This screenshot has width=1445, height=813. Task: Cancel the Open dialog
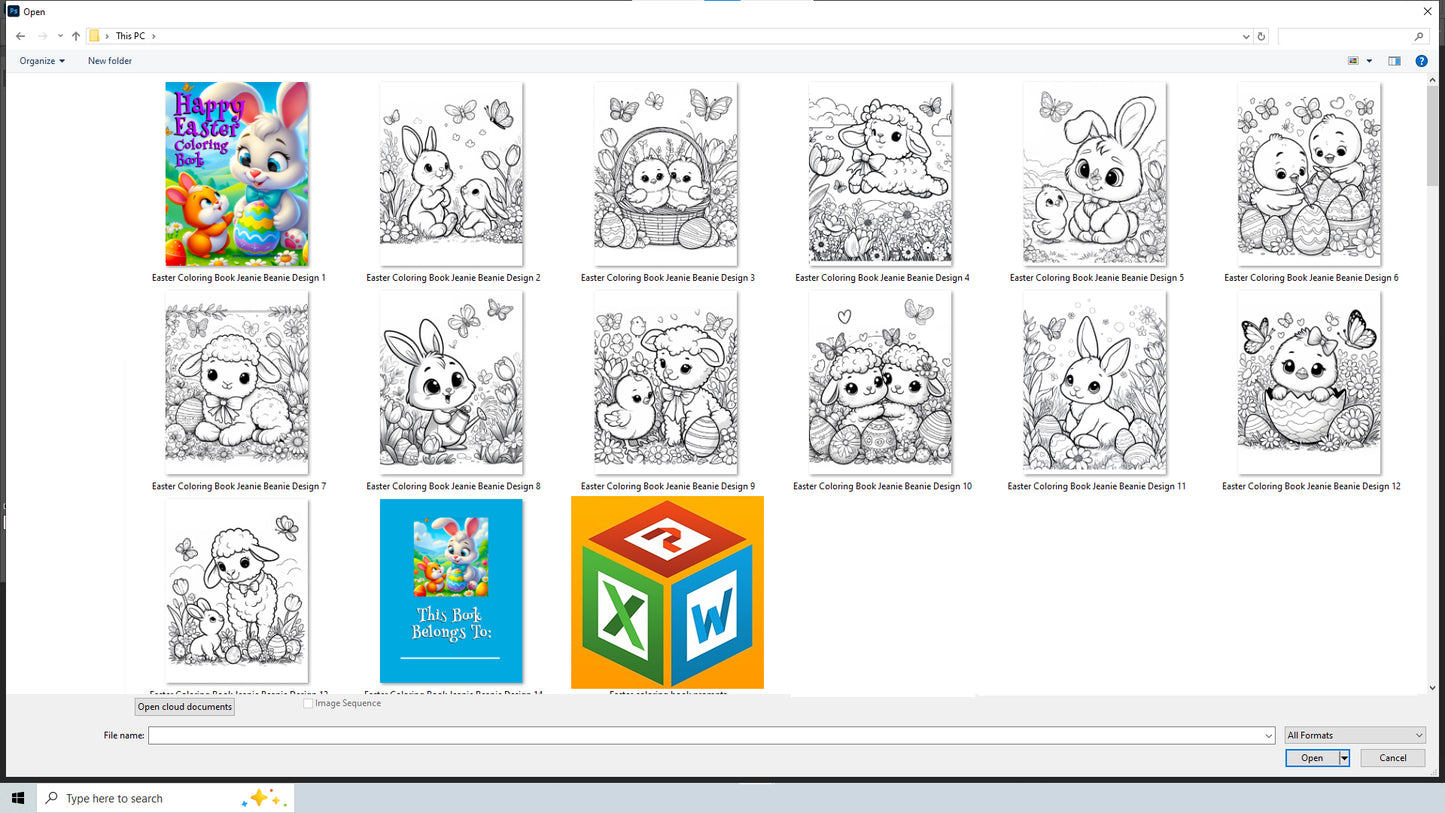tap(1393, 758)
